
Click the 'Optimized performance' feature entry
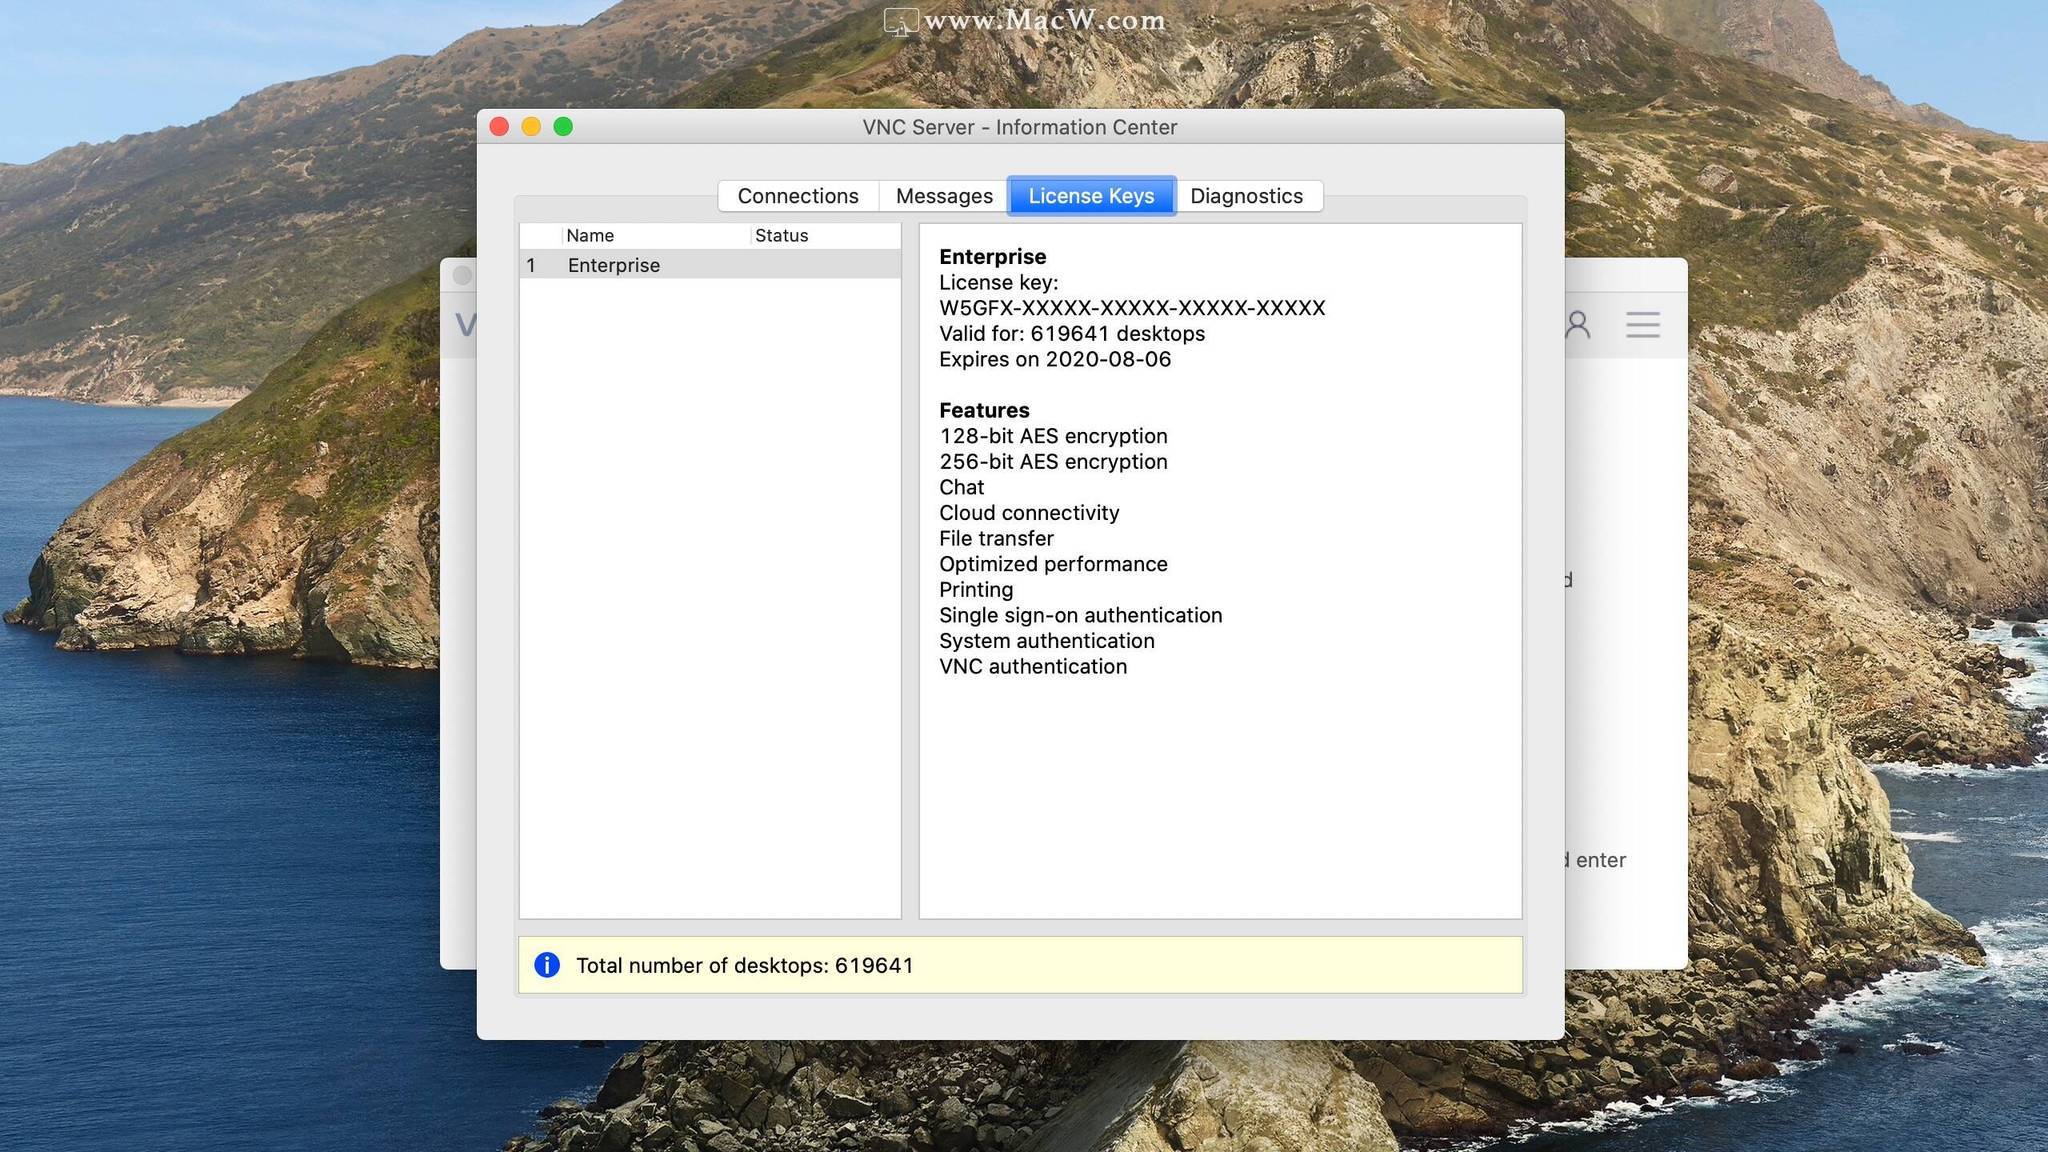pos(1053,564)
